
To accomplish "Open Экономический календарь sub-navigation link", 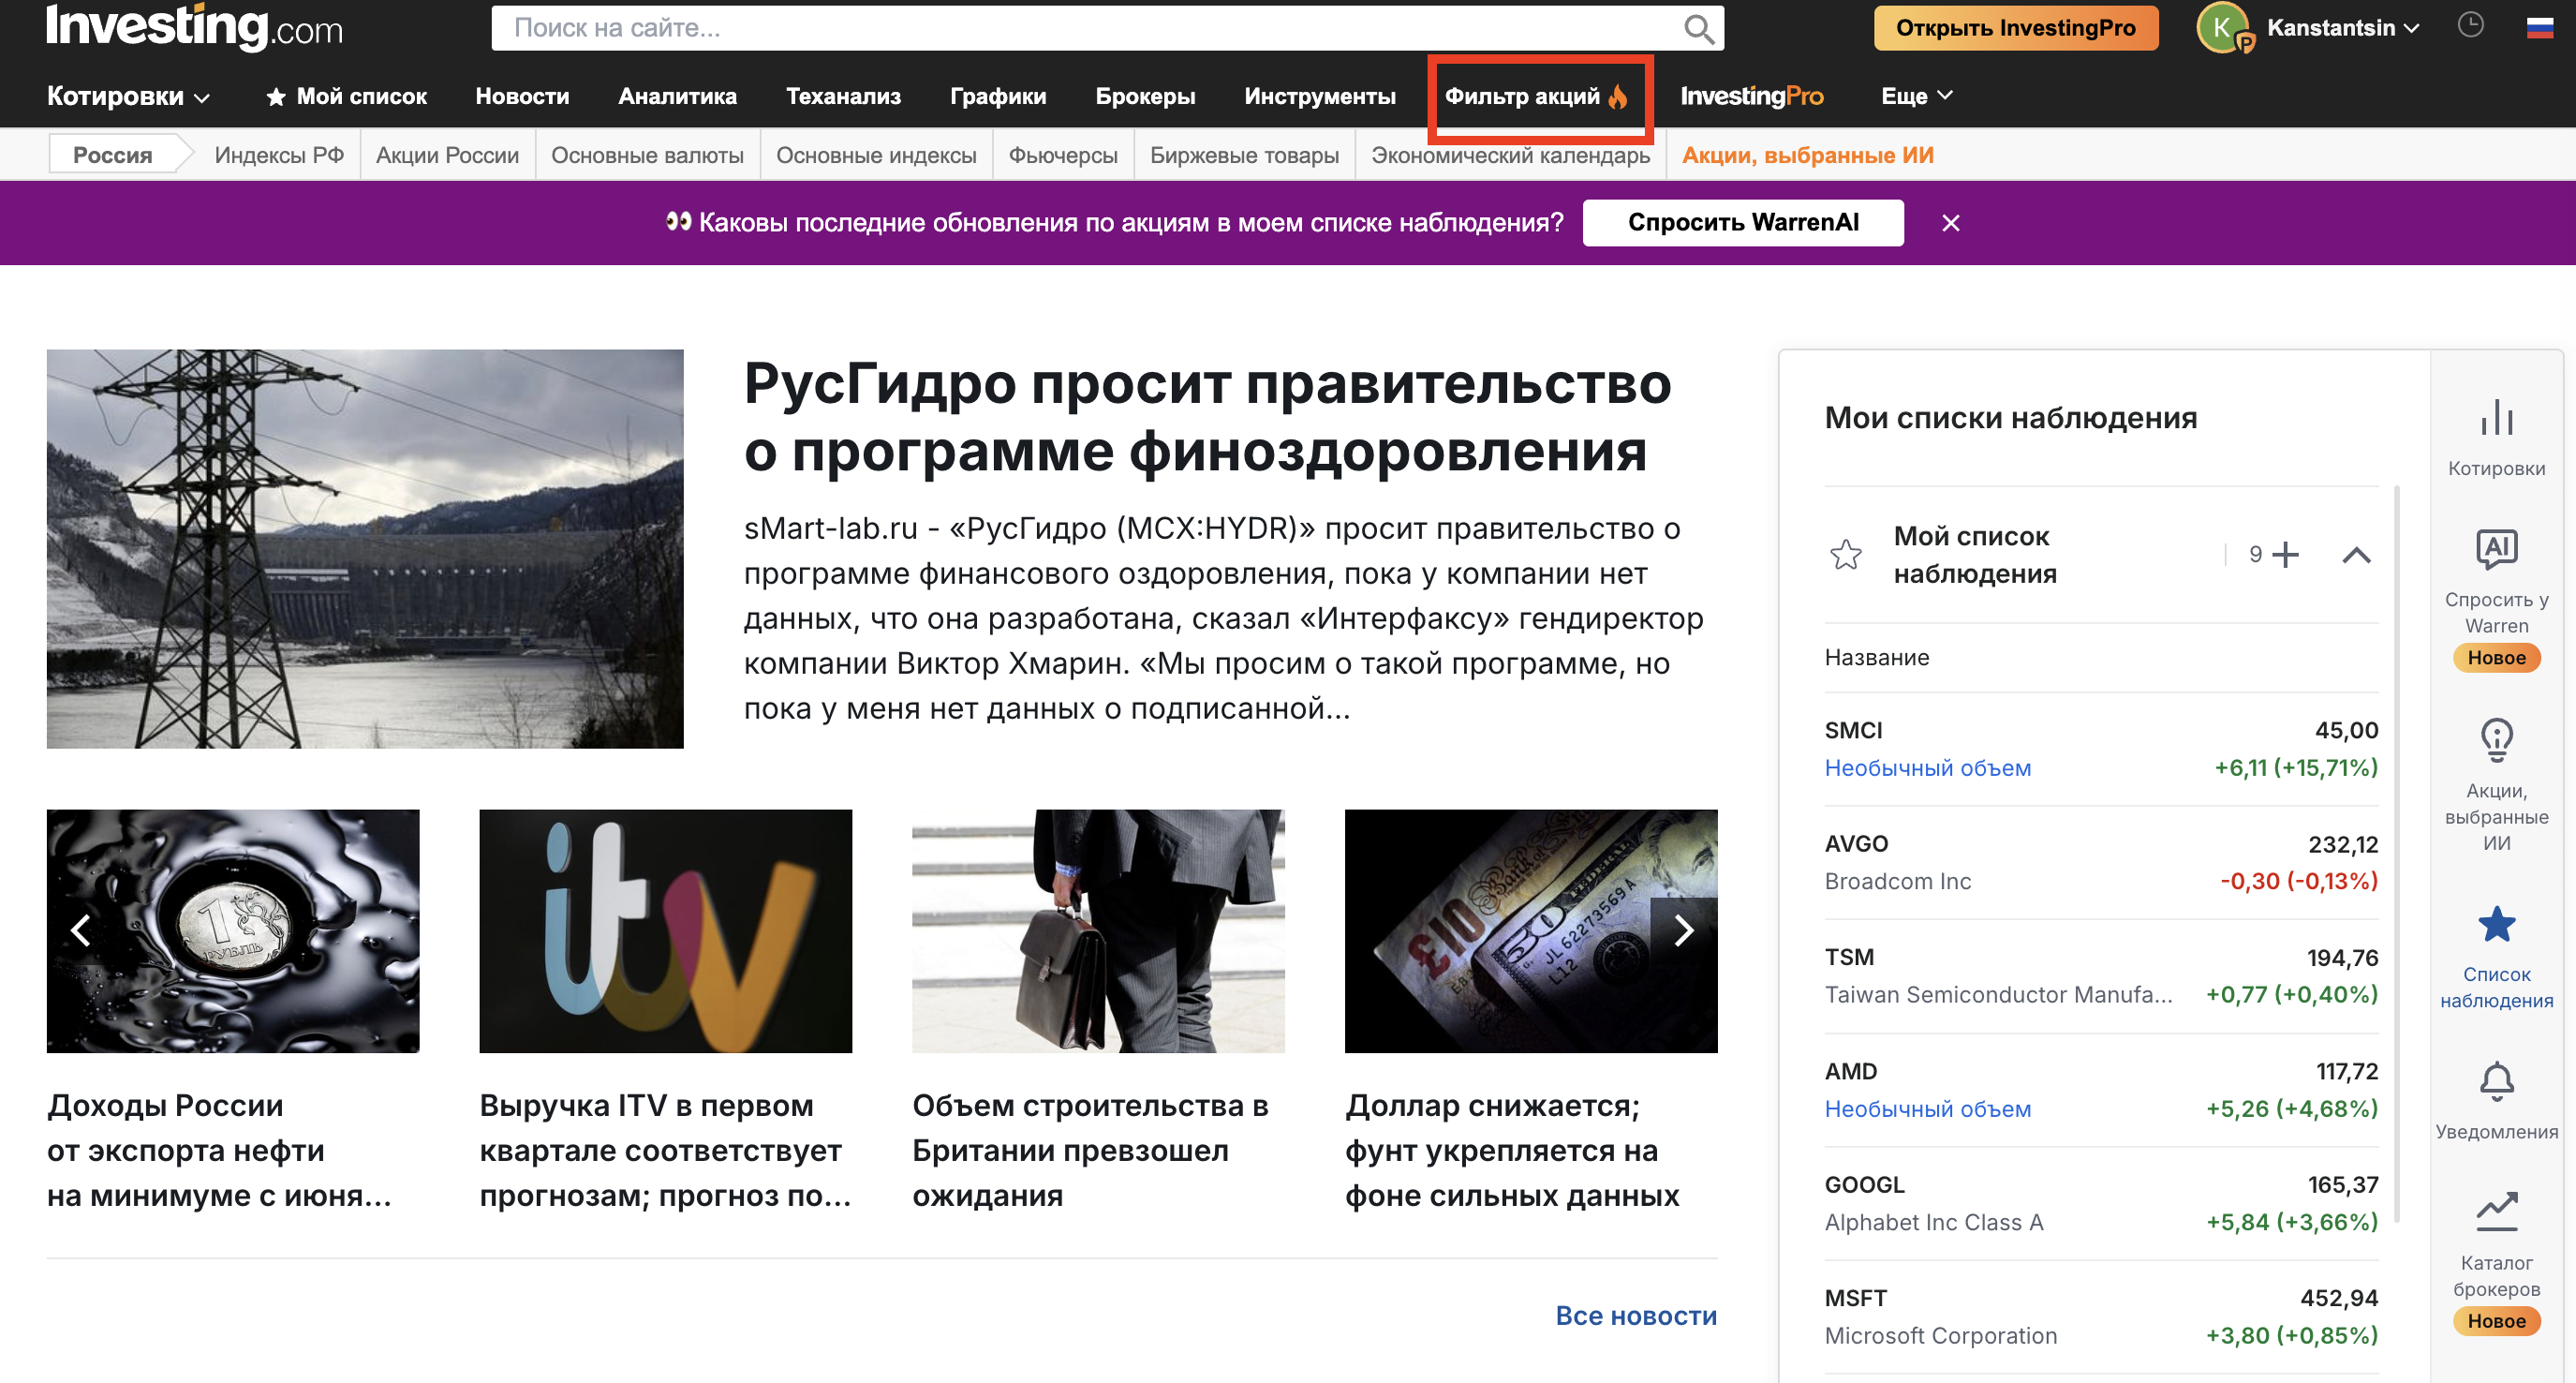I will pyautogui.click(x=1510, y=155).
